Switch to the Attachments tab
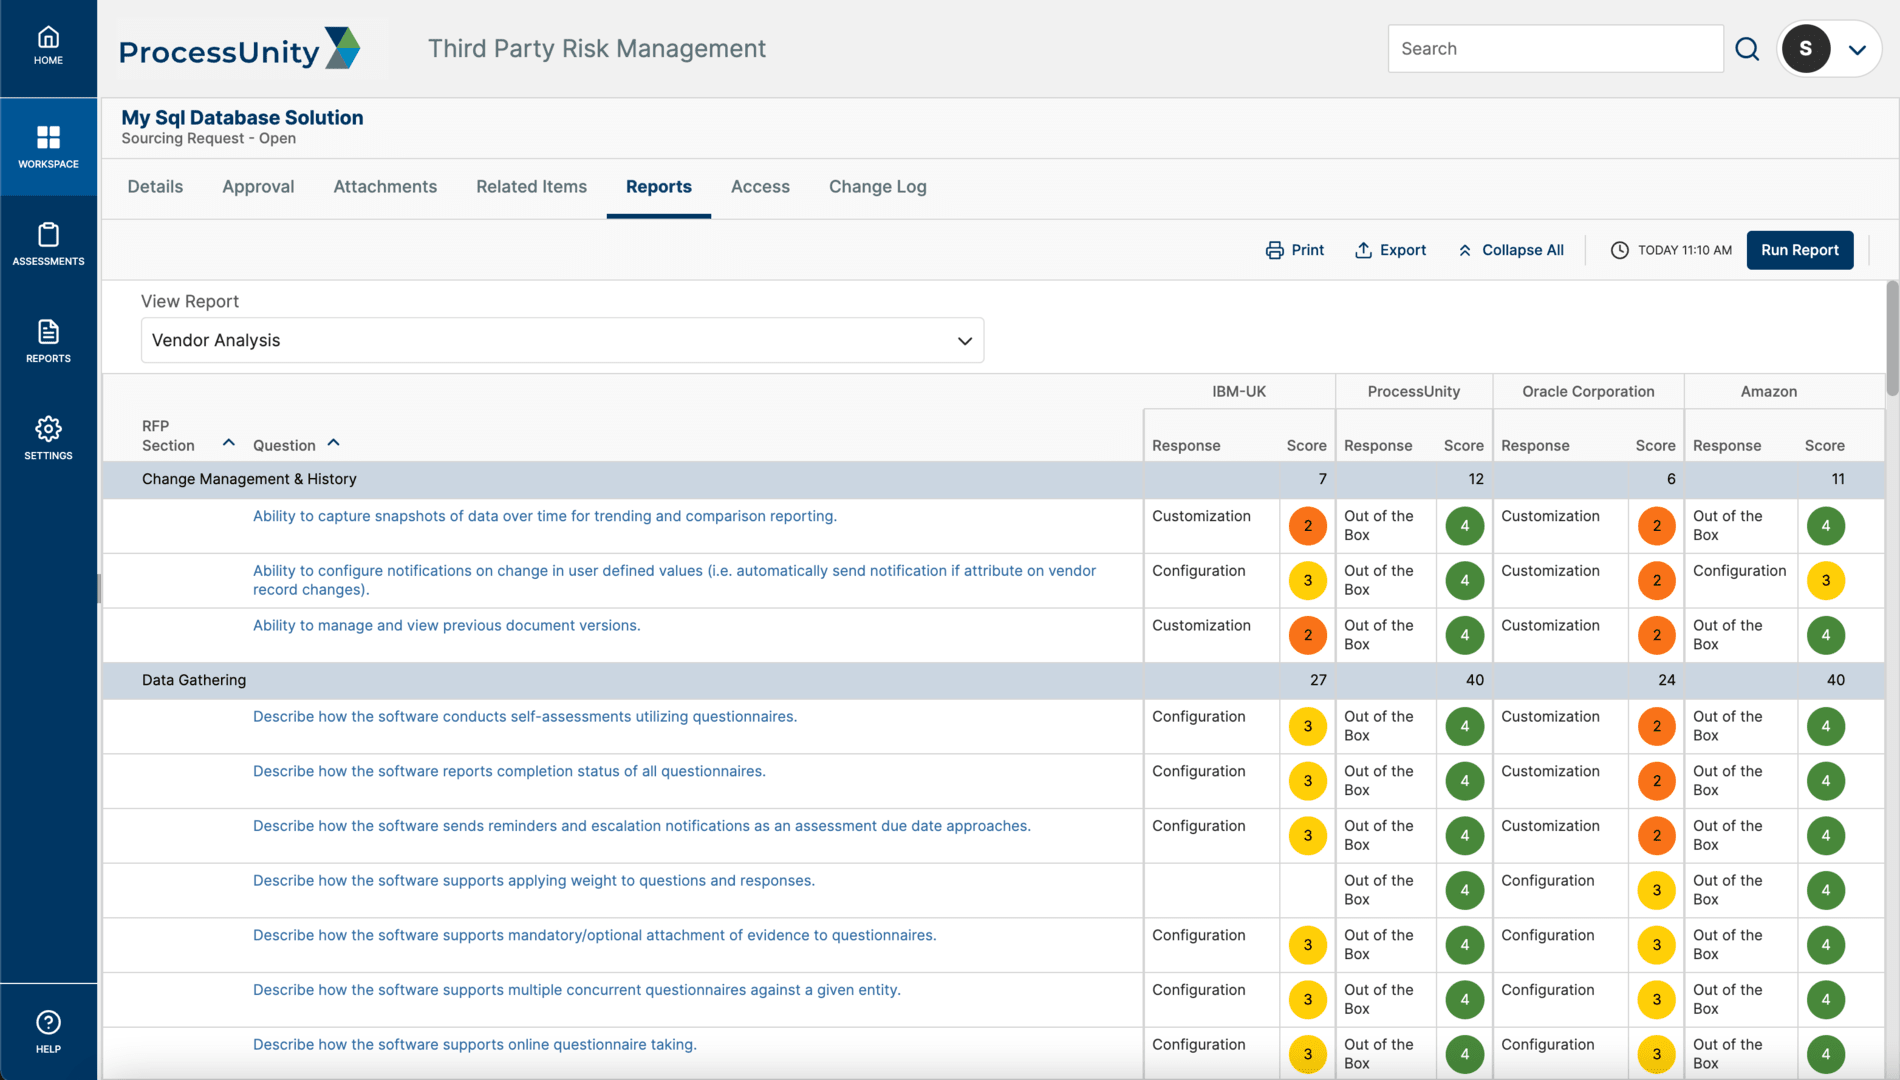 click(385, 187)
